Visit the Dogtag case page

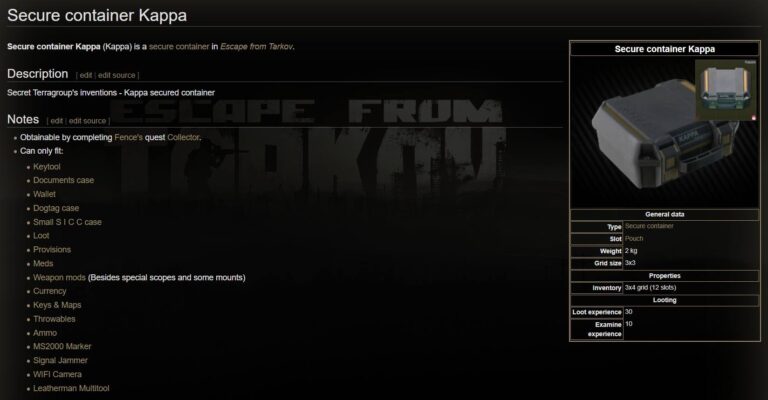[56, 208]
